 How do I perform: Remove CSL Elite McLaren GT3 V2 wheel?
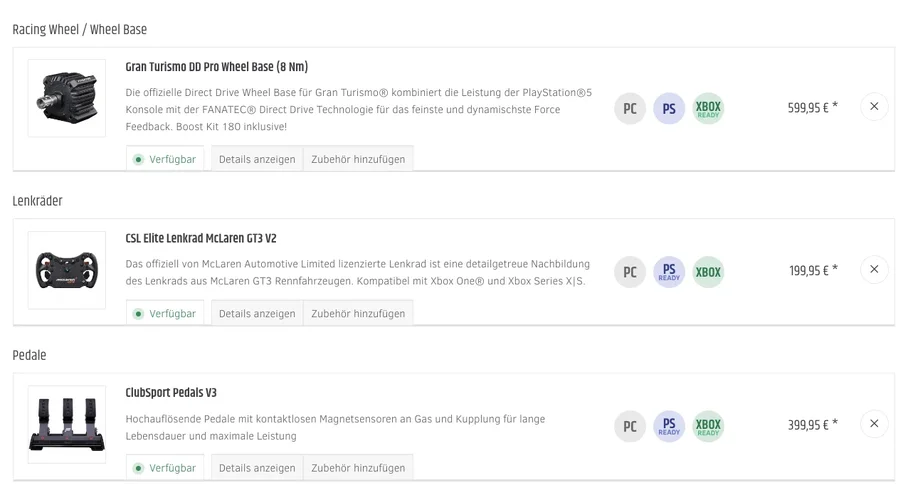[x=874, y=269]
